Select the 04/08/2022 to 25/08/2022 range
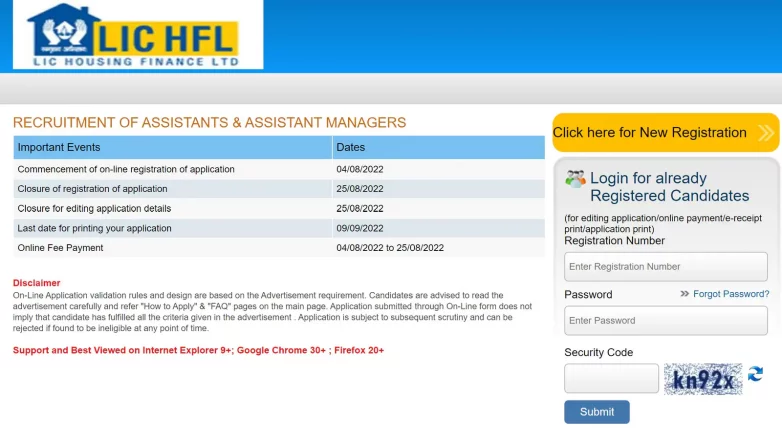The width and height of the screenshot is (782, 439). (x=390, y=248)
